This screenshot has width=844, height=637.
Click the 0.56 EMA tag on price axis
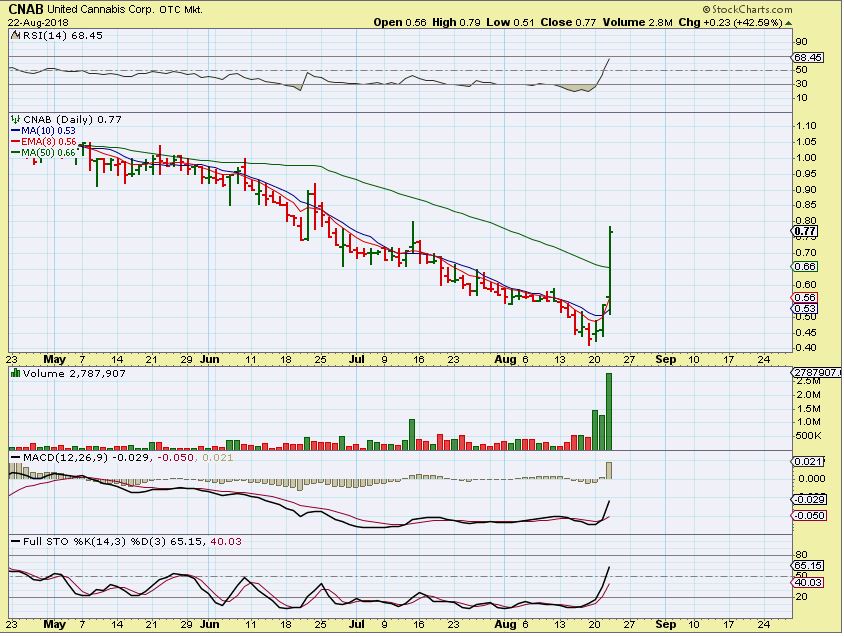tap(805, 298)
